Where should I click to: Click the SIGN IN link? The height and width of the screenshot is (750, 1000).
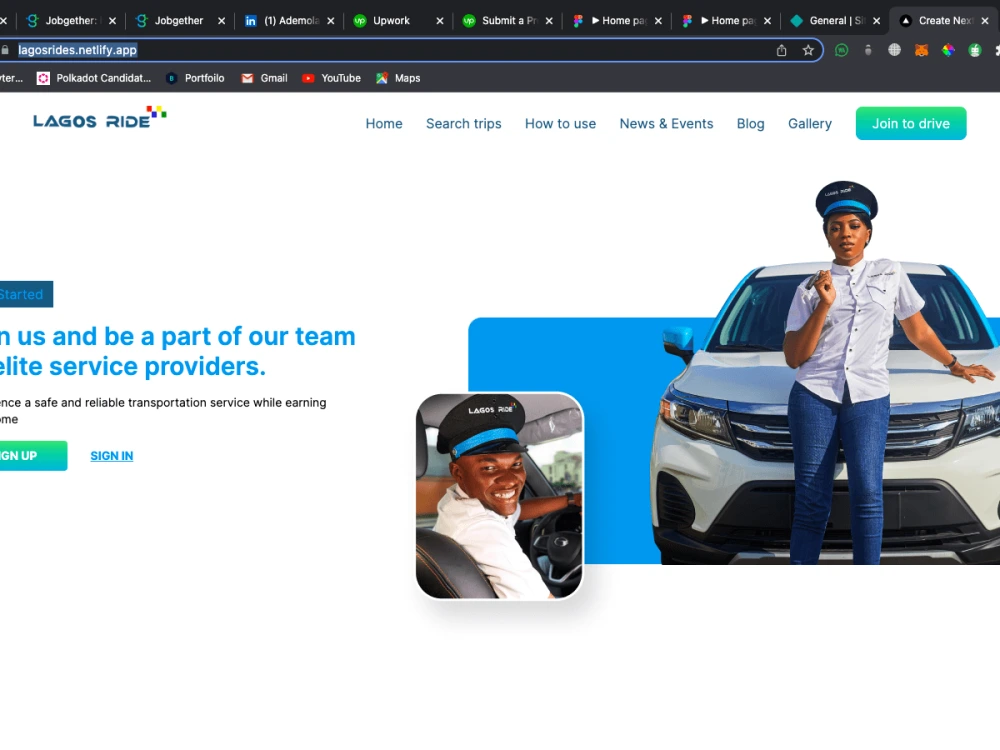point(112,456)
